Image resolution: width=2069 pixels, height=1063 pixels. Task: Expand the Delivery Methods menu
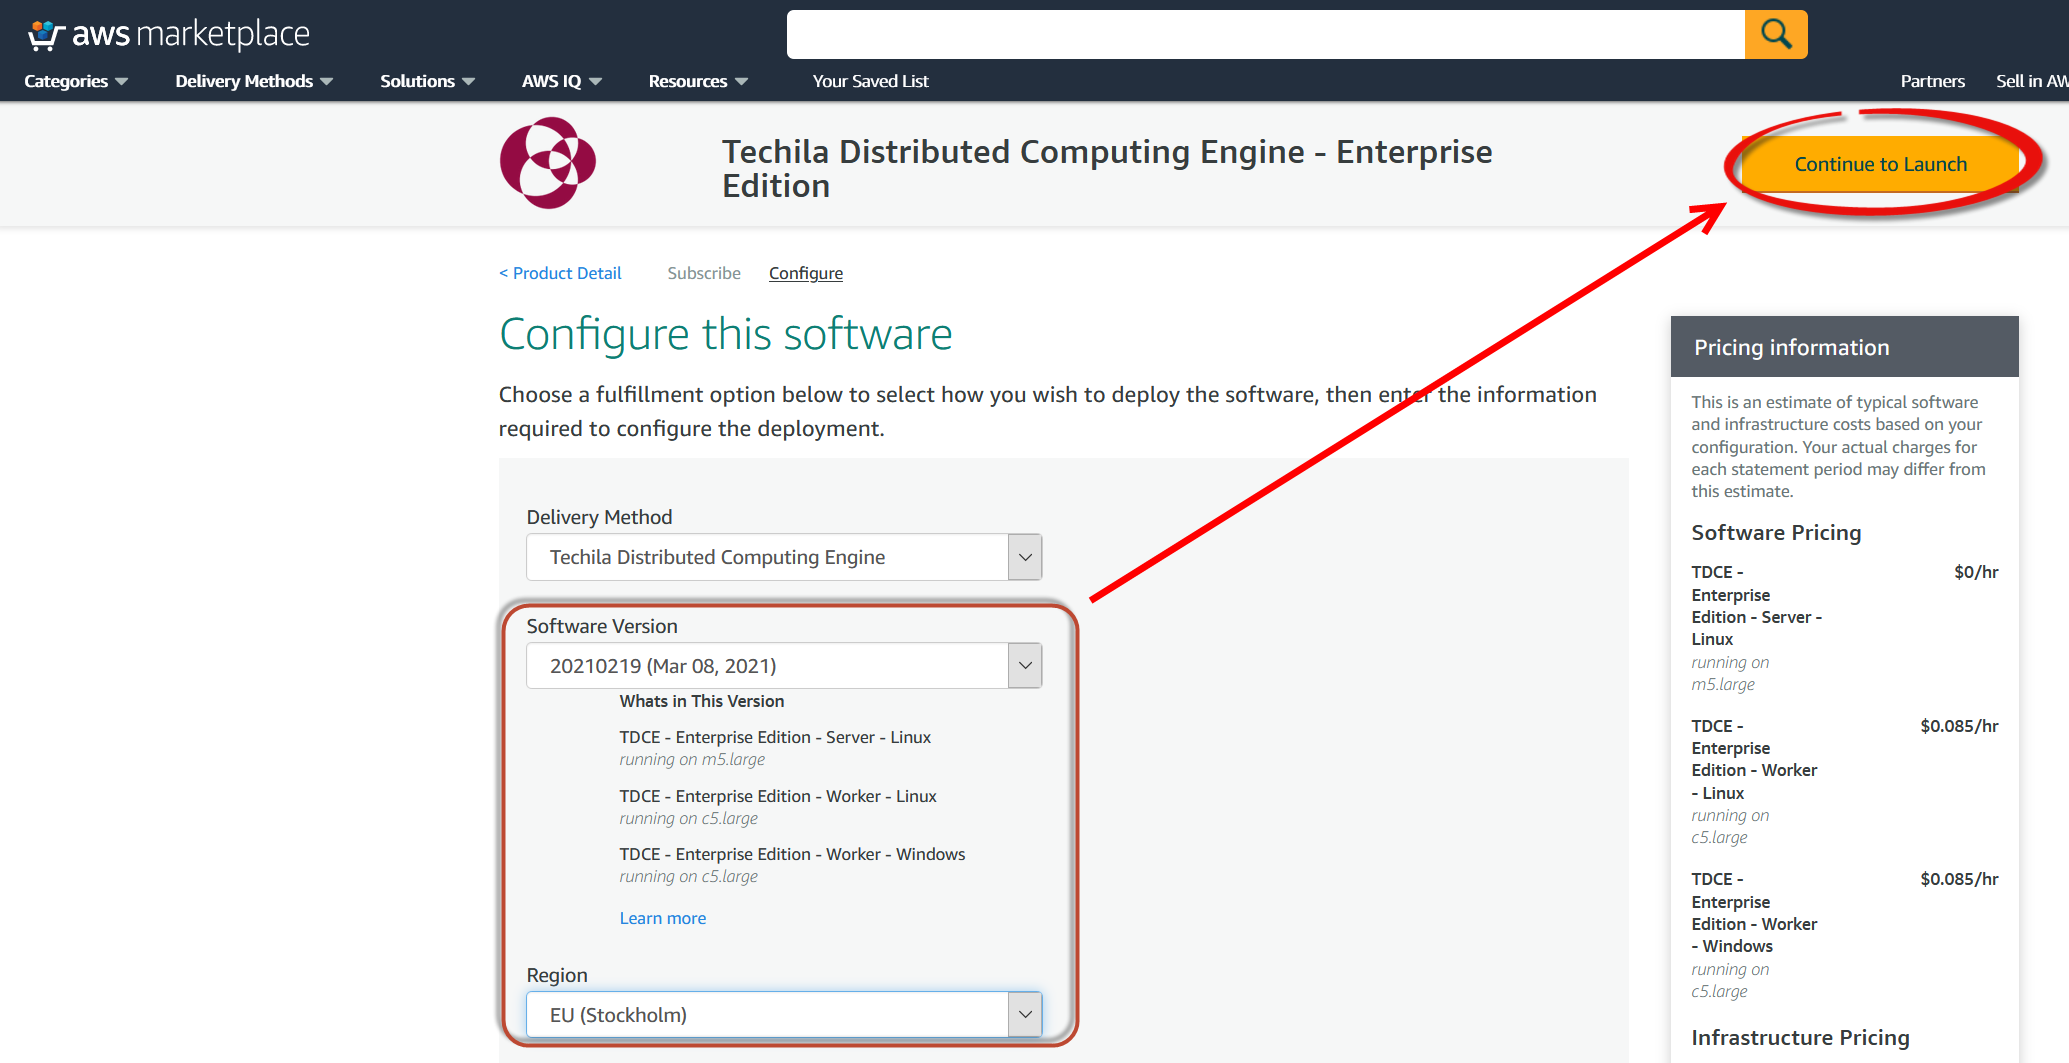click(x=253, y=81)
